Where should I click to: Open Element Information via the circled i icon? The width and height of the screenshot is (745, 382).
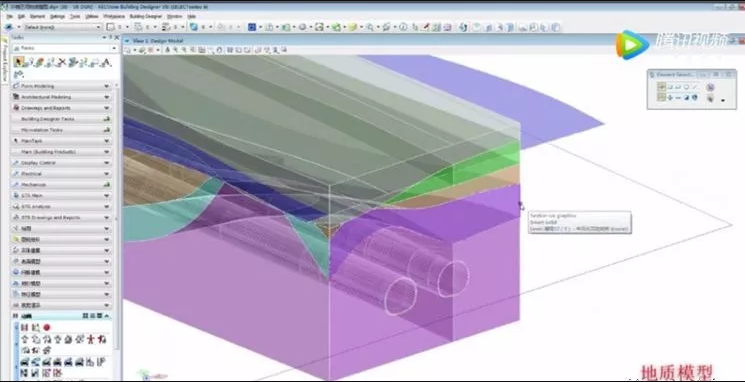click(403, 27)
